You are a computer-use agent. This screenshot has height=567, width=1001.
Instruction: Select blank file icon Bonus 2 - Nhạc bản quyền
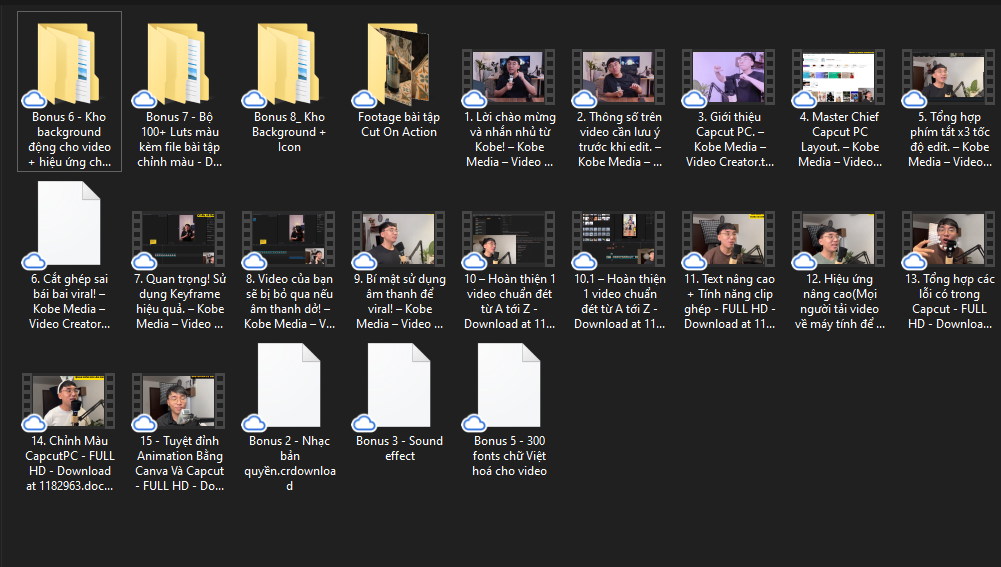pyautogui.click(x=289, y=385)
